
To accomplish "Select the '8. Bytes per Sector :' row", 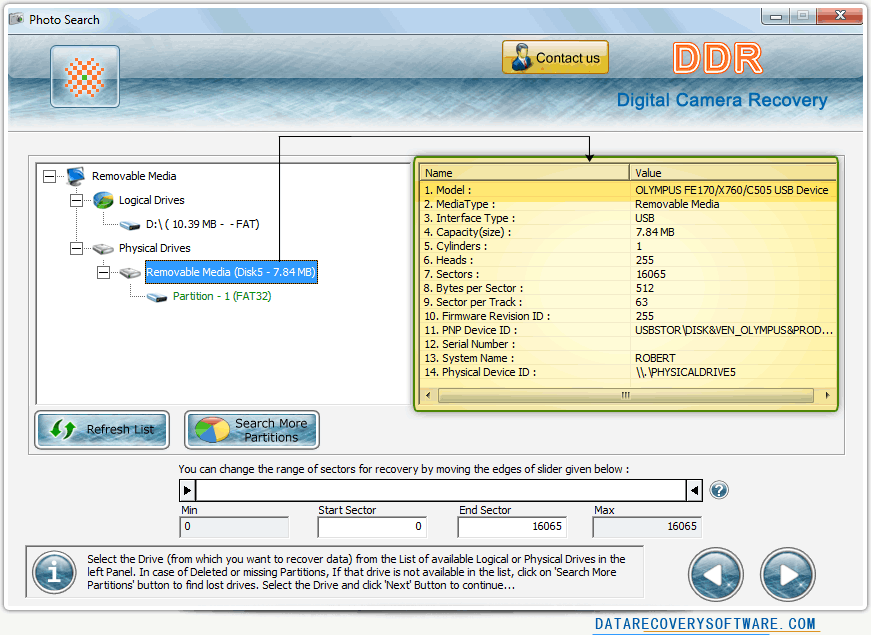I will tap(628, 288).
